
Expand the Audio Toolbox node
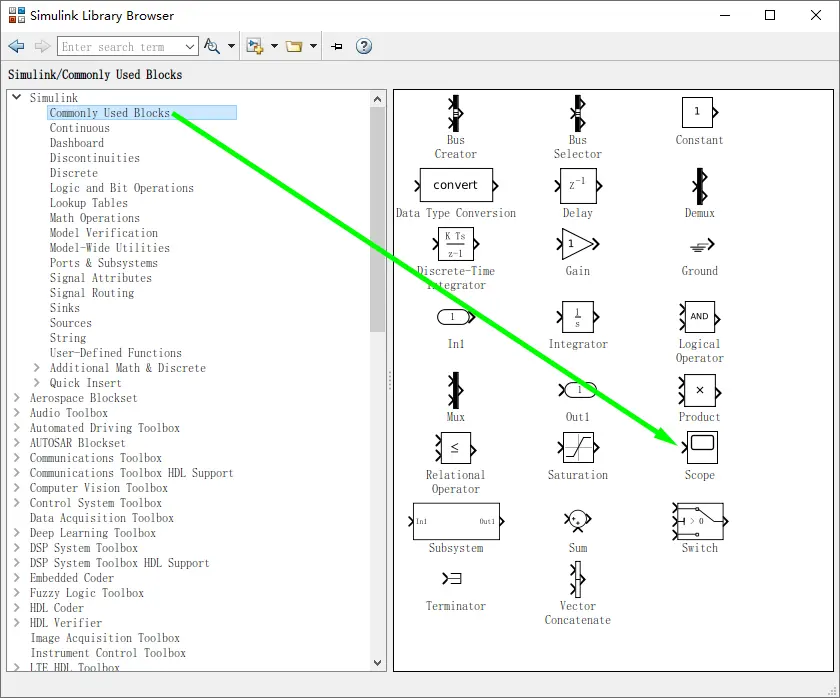[x=17, y=412]
